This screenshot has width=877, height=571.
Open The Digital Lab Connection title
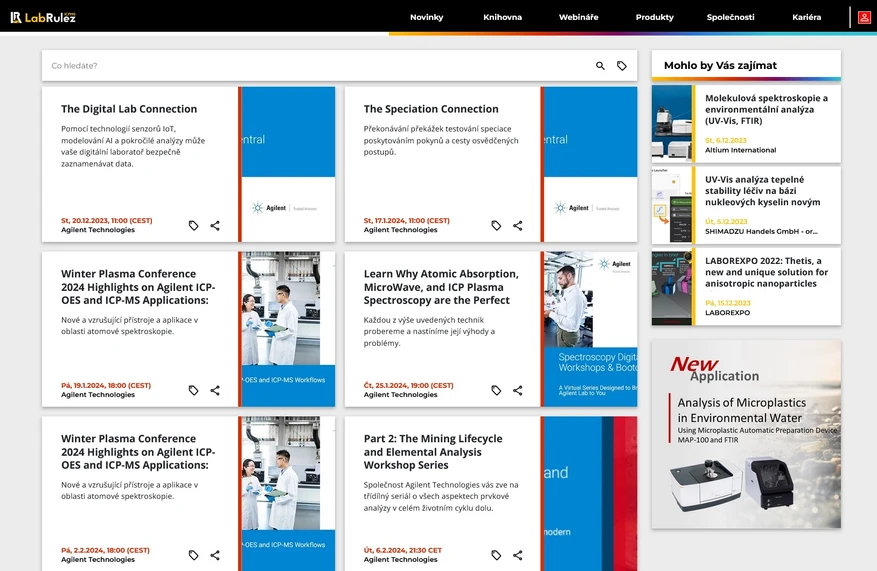tap(129, 109)
